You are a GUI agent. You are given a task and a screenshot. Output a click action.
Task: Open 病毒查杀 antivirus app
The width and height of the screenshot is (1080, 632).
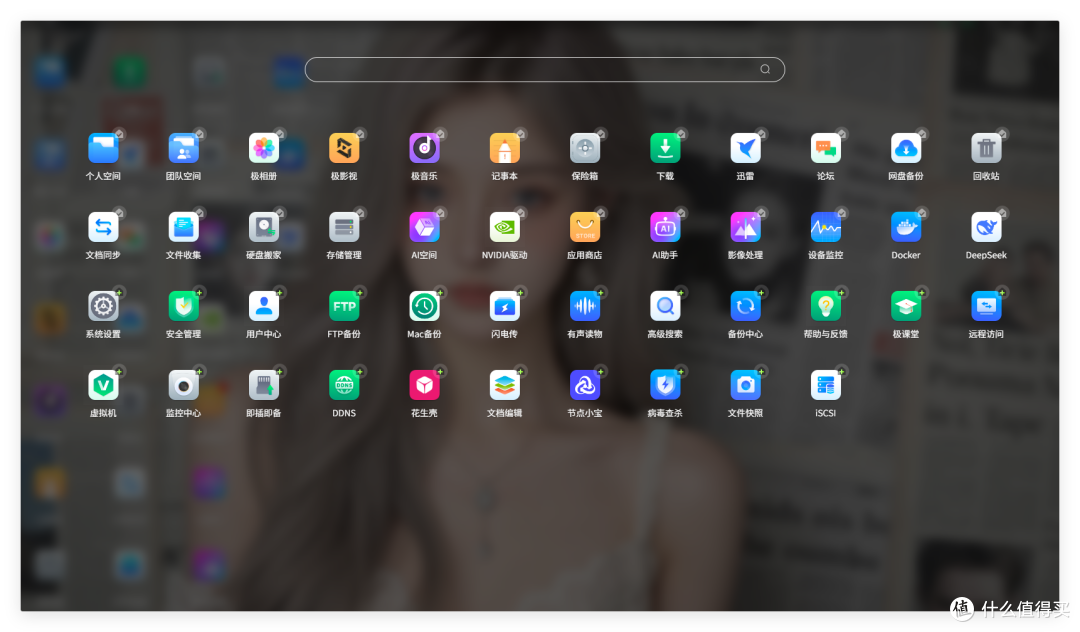(665, 386)
